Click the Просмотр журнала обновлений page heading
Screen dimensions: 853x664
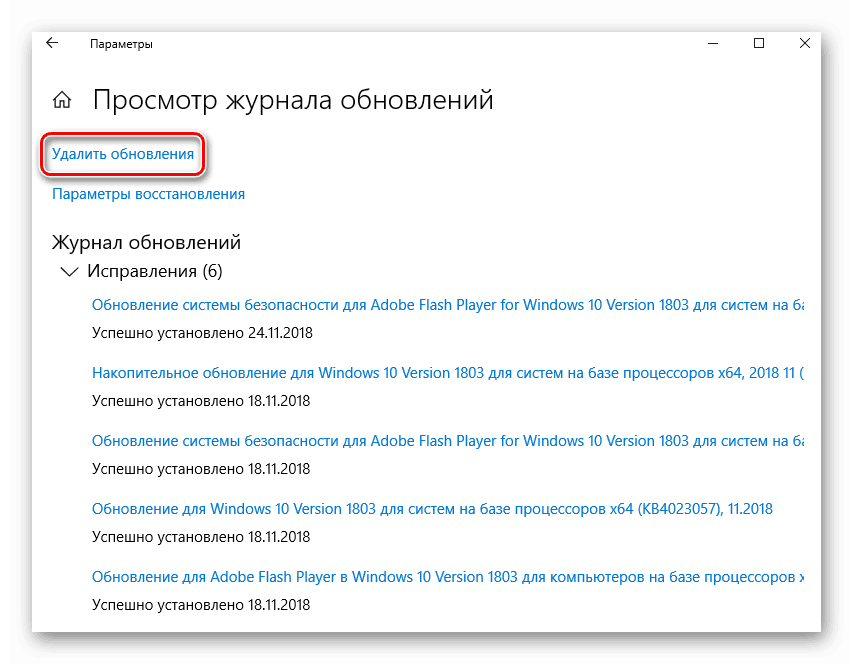(x=293, y=100)
